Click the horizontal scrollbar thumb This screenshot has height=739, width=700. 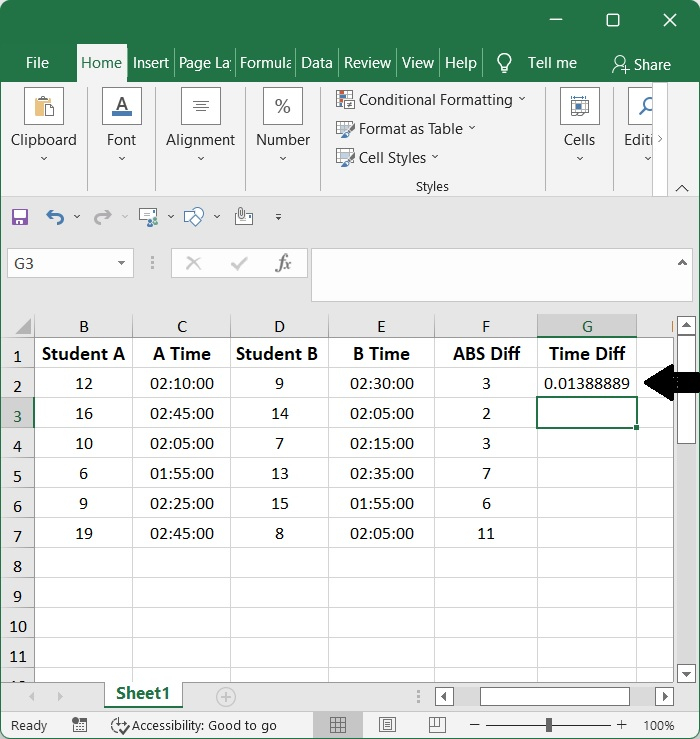tap(555, 697)
